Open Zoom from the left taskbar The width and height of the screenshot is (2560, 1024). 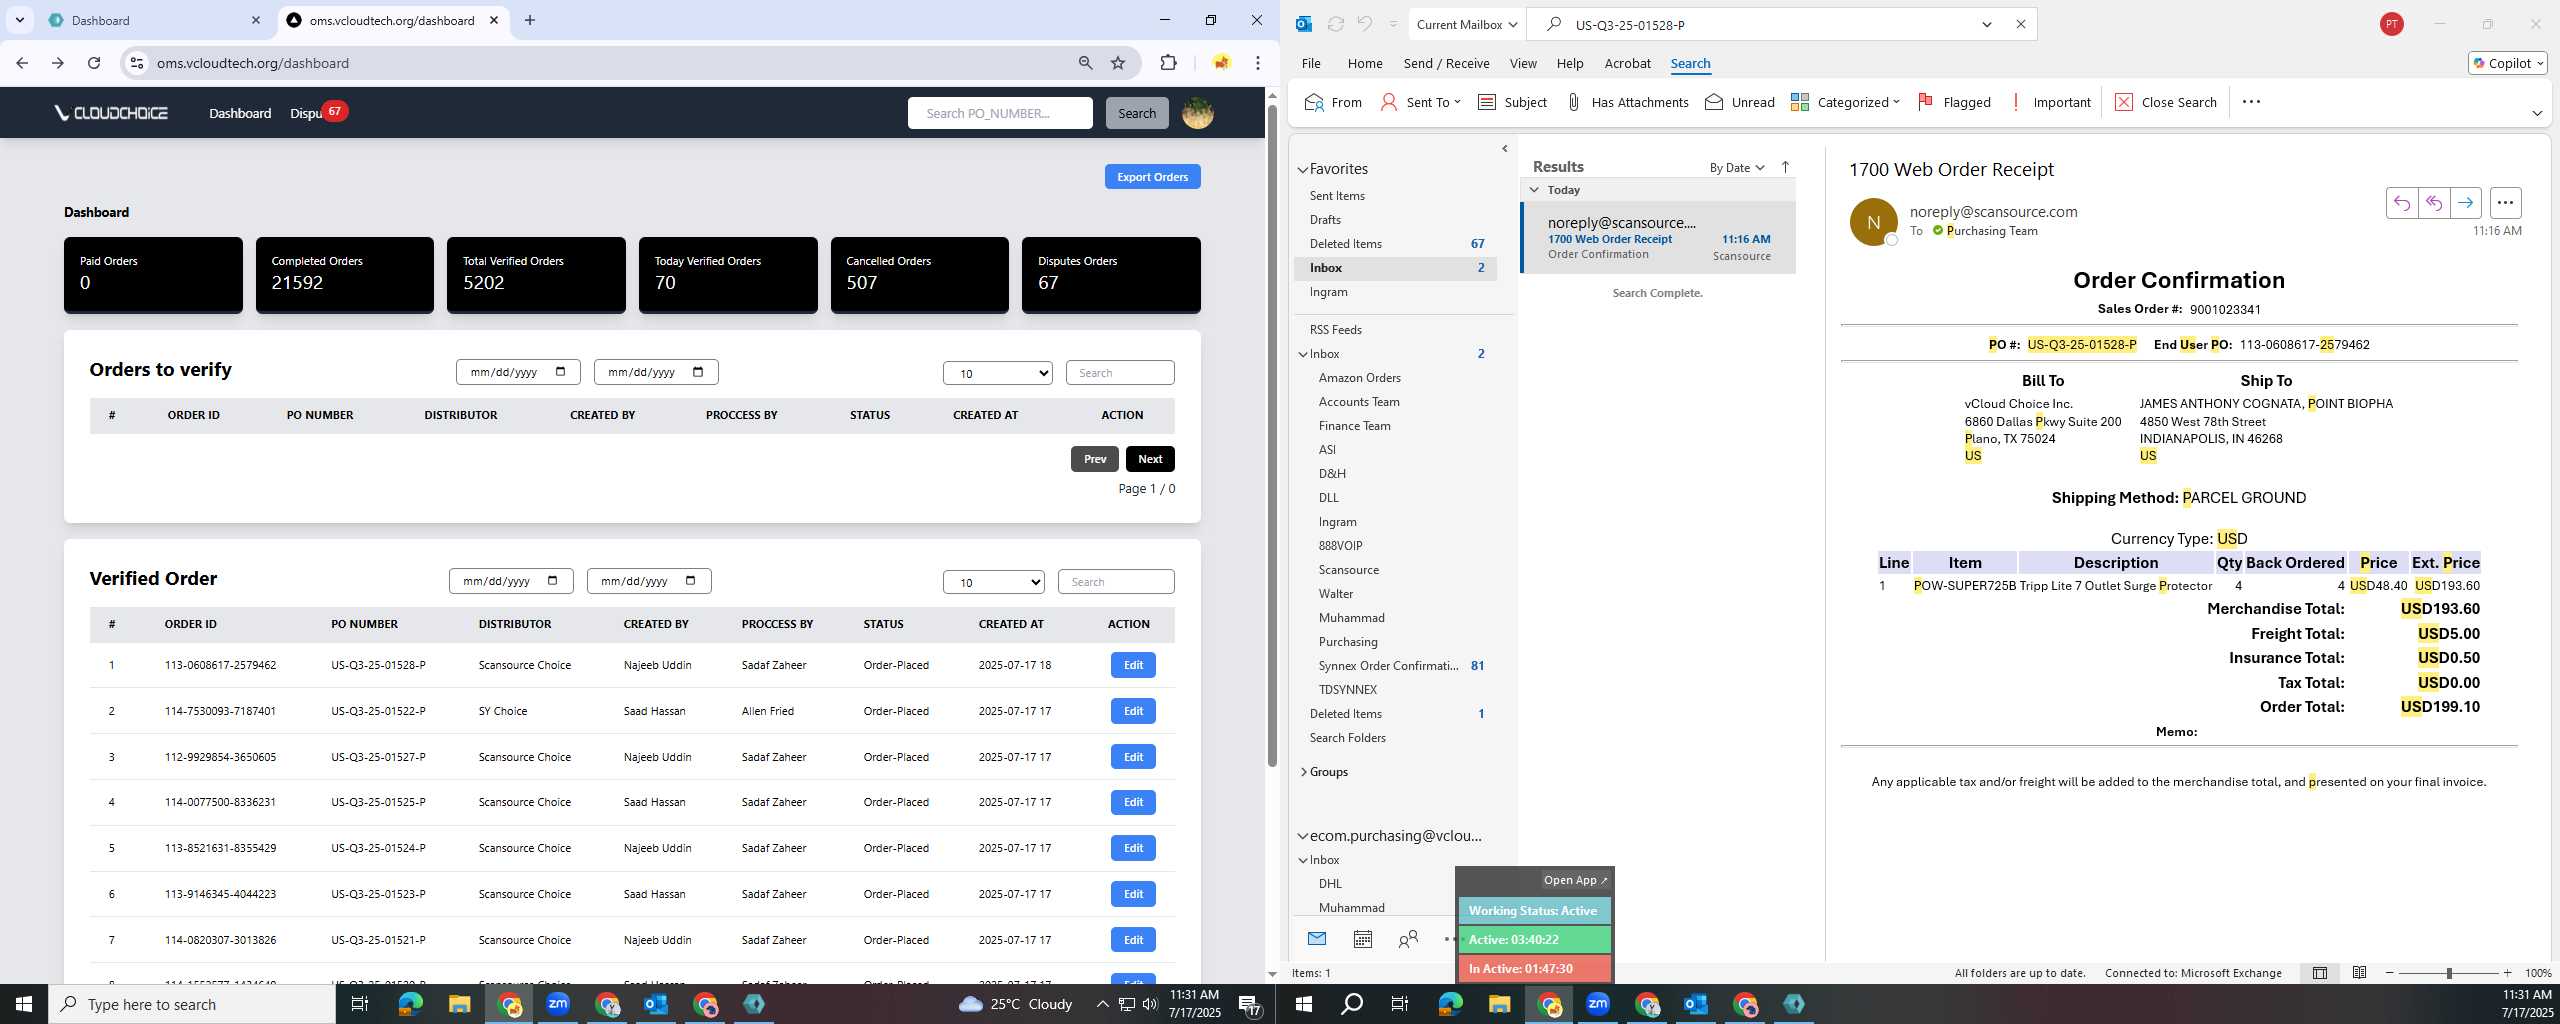click(558, 1004)
